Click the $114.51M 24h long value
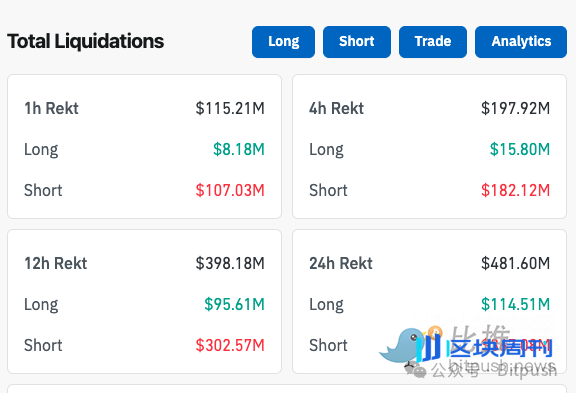Screen dimensions: 576x393 (x=515, y=304)
